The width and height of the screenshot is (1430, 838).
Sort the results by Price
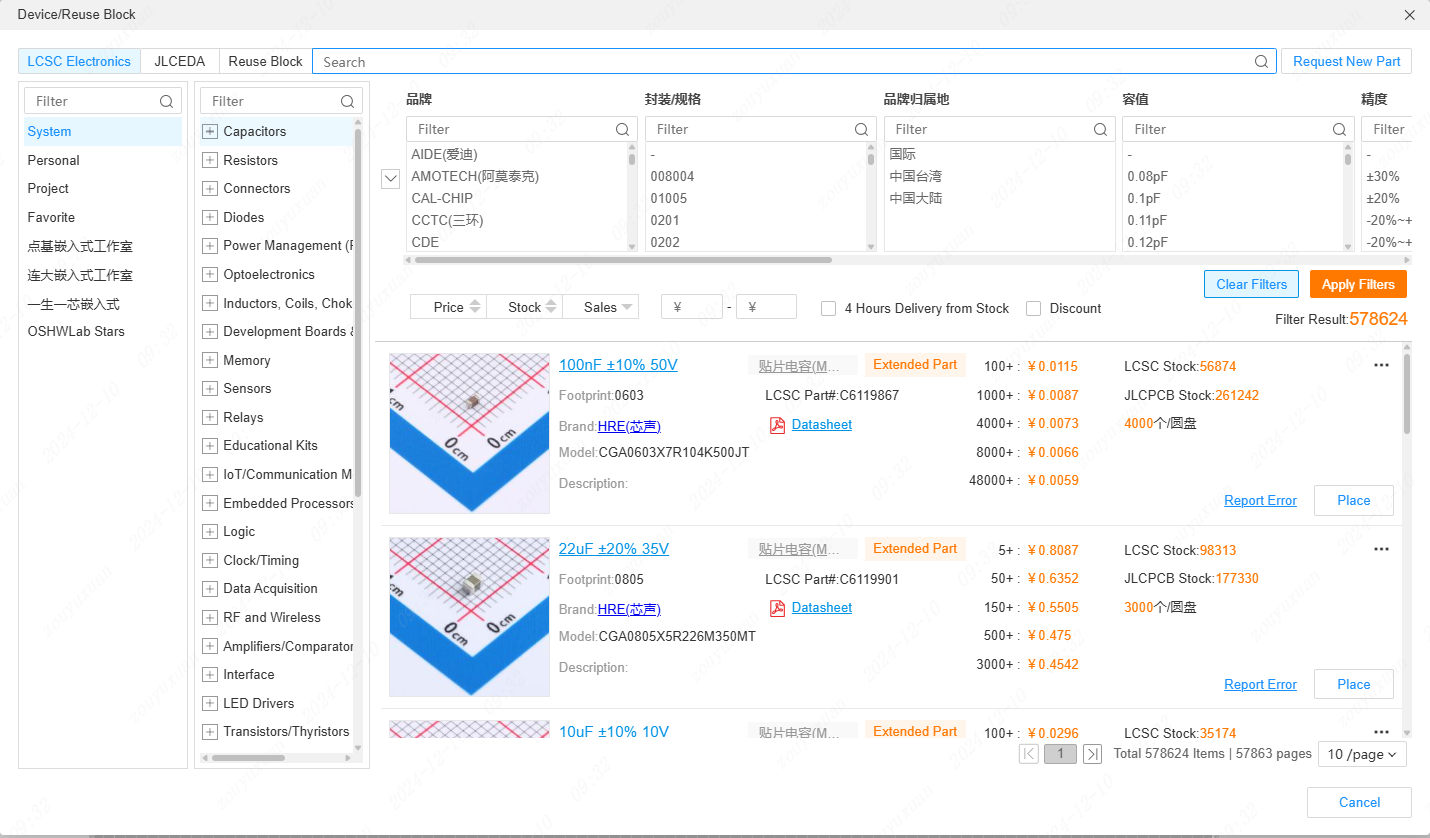[448, 307]
